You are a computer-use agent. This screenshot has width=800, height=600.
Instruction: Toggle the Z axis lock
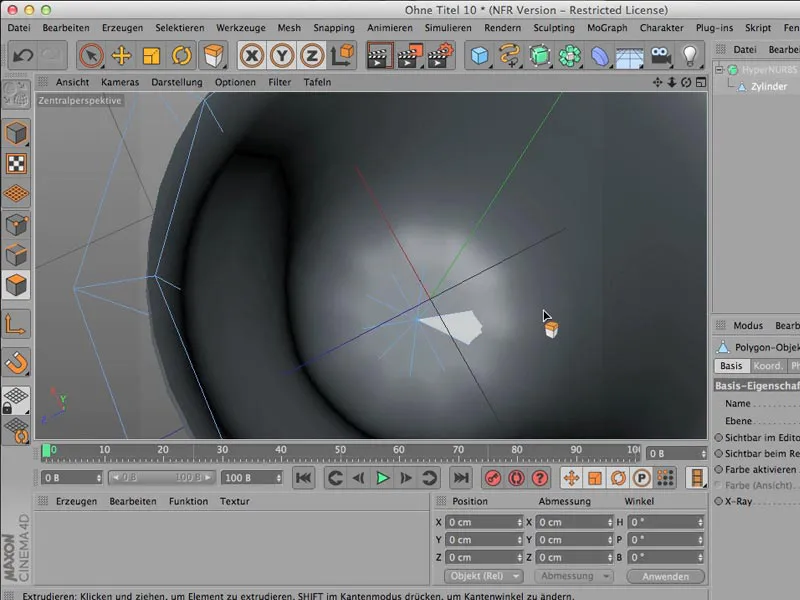coord(312,55)
